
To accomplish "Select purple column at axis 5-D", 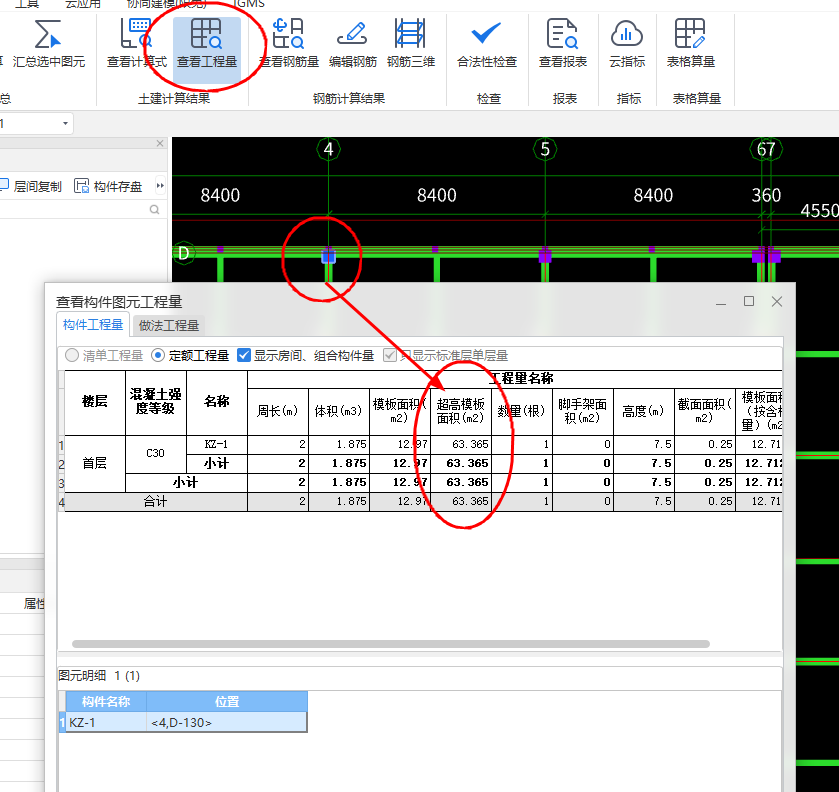I will click(545, 255).
